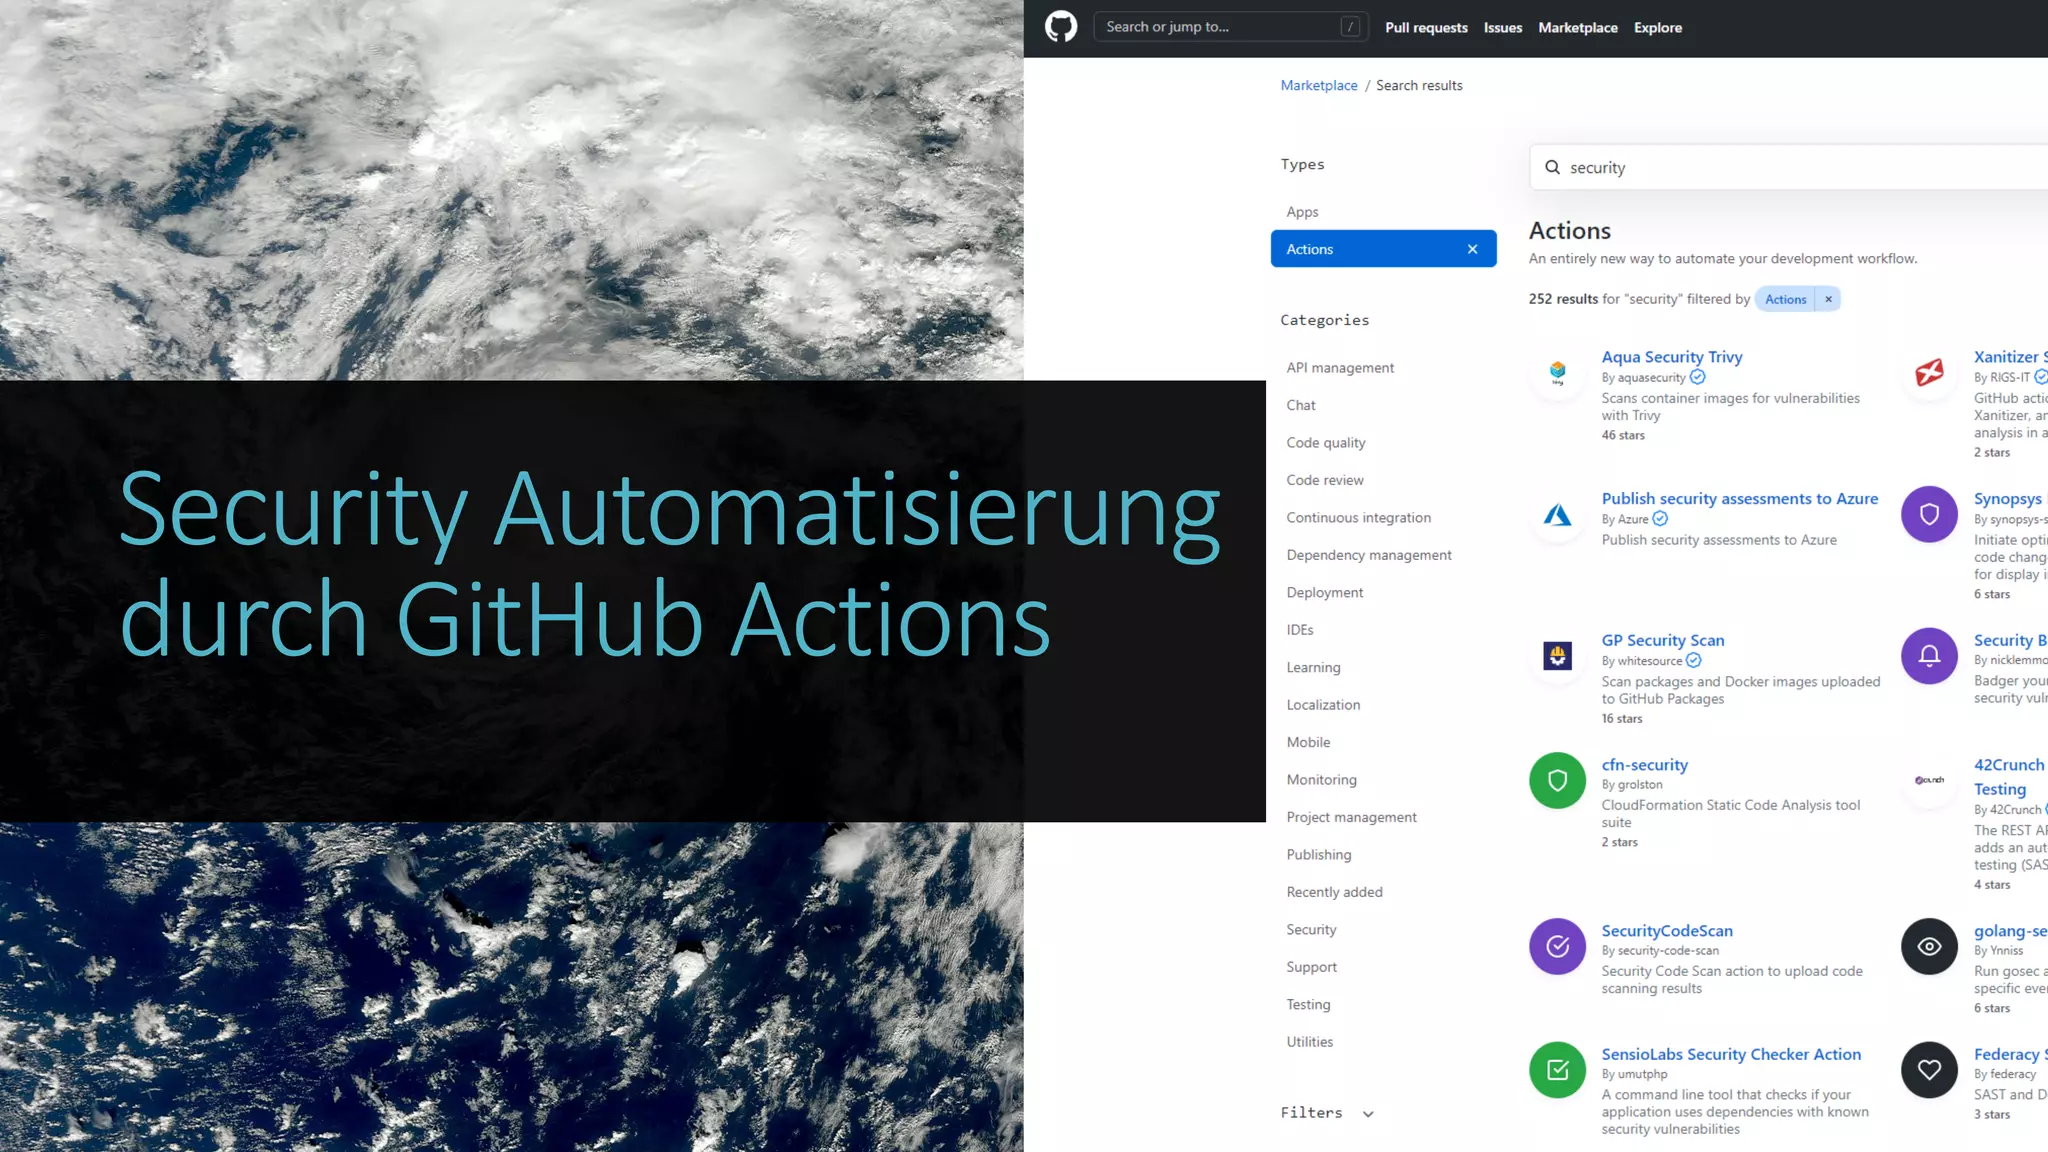The image size is (2048, 1152).
Task: Click the verified badge next to whitesource
Action: [1693, 660]
